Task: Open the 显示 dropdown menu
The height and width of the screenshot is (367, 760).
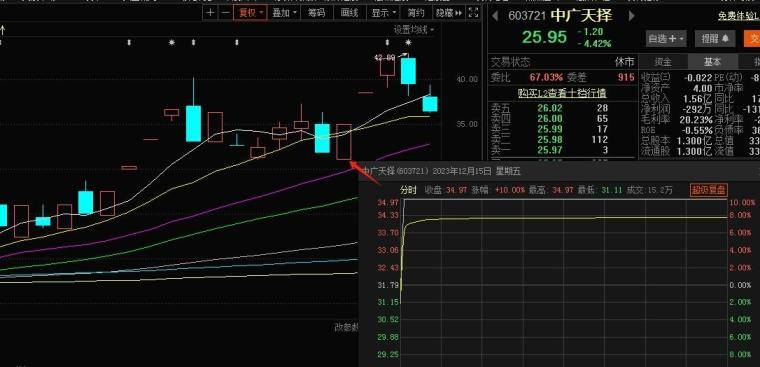Action: tap(383, 13)
